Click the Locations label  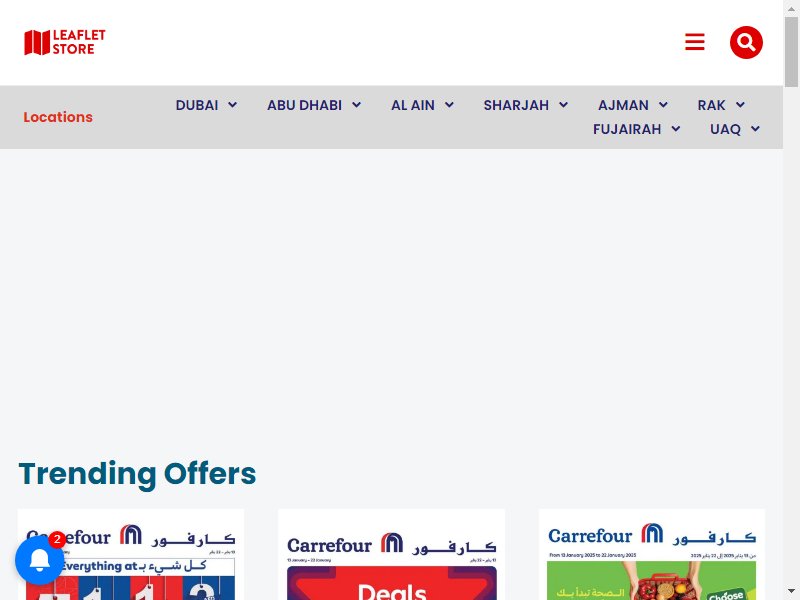coord(58,117)
